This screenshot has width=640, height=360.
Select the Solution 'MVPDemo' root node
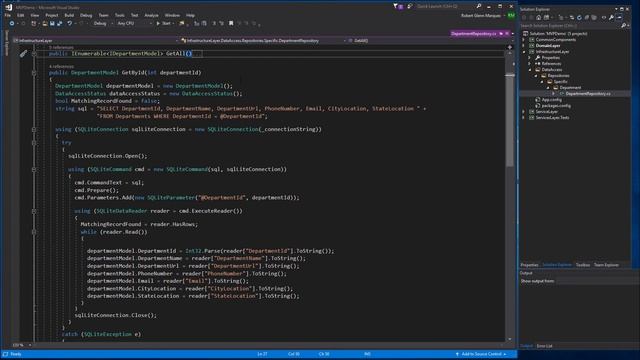[x=558, y=33]
